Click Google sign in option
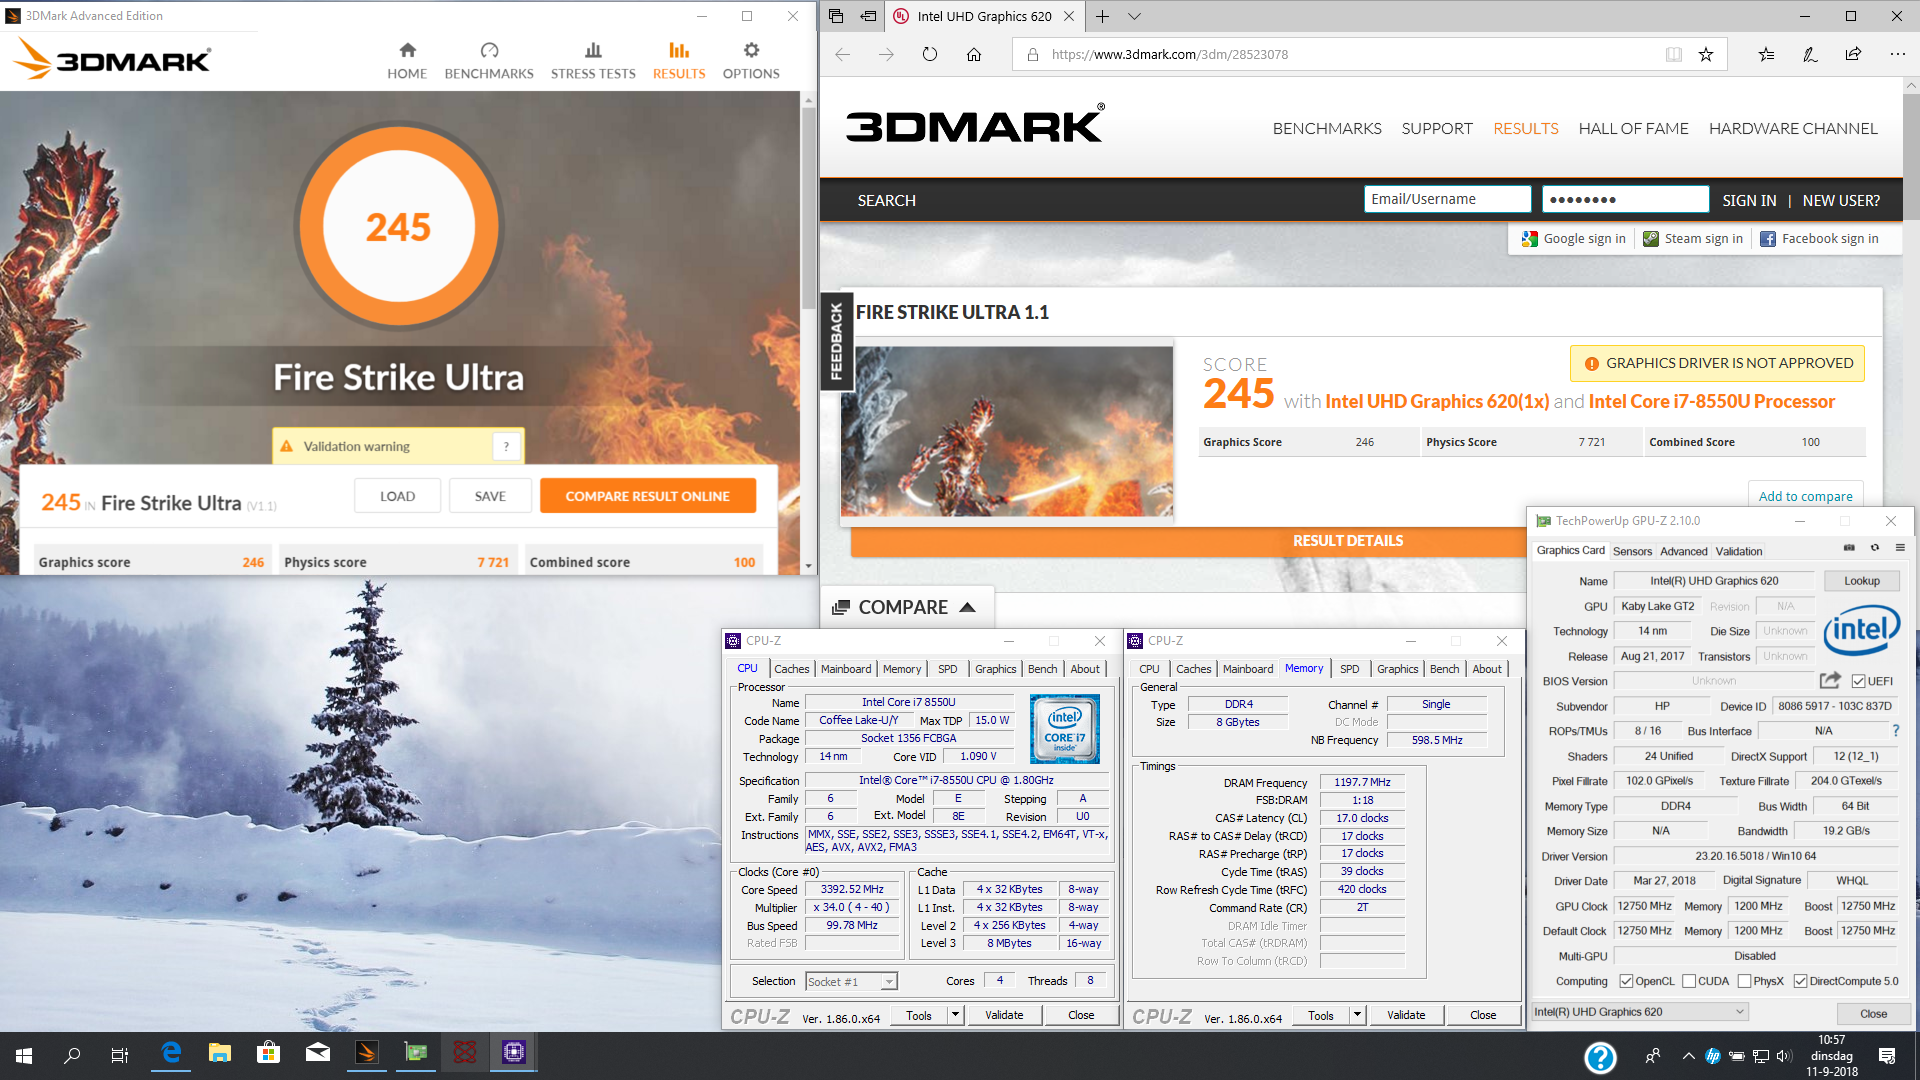Viewport: 1920px width, 1080px height. [1575, 239]
